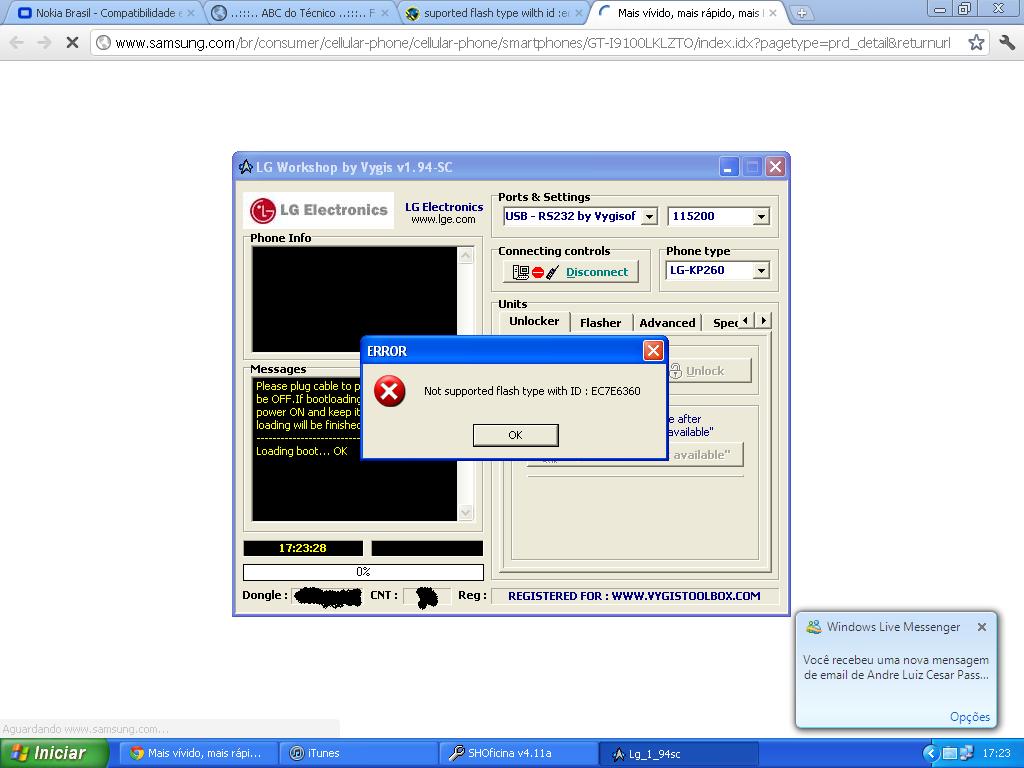Click the "Aguardando www.samsung.com" status text
Screen dimensions: 1024x768
point(86,729)
